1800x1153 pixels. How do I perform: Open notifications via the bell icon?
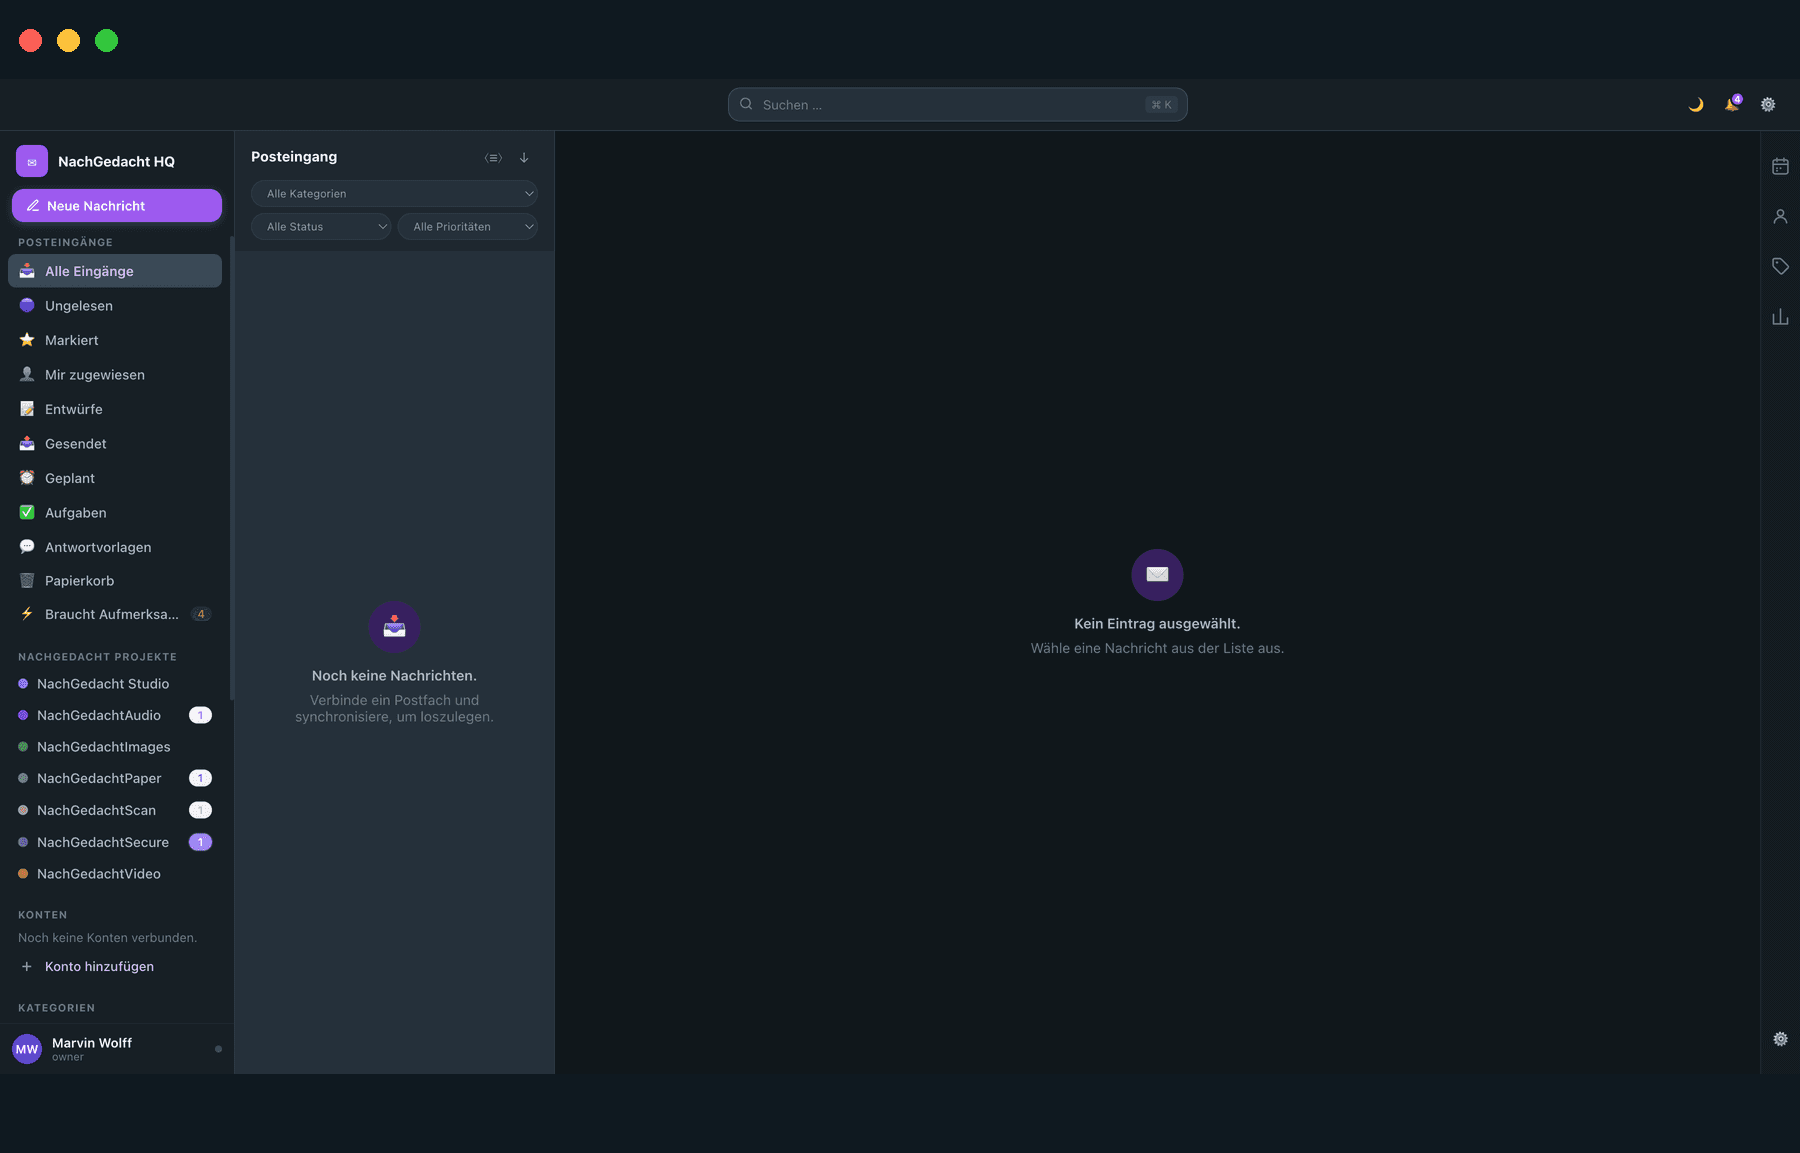pyautogui.click(x=1732, y=105)
